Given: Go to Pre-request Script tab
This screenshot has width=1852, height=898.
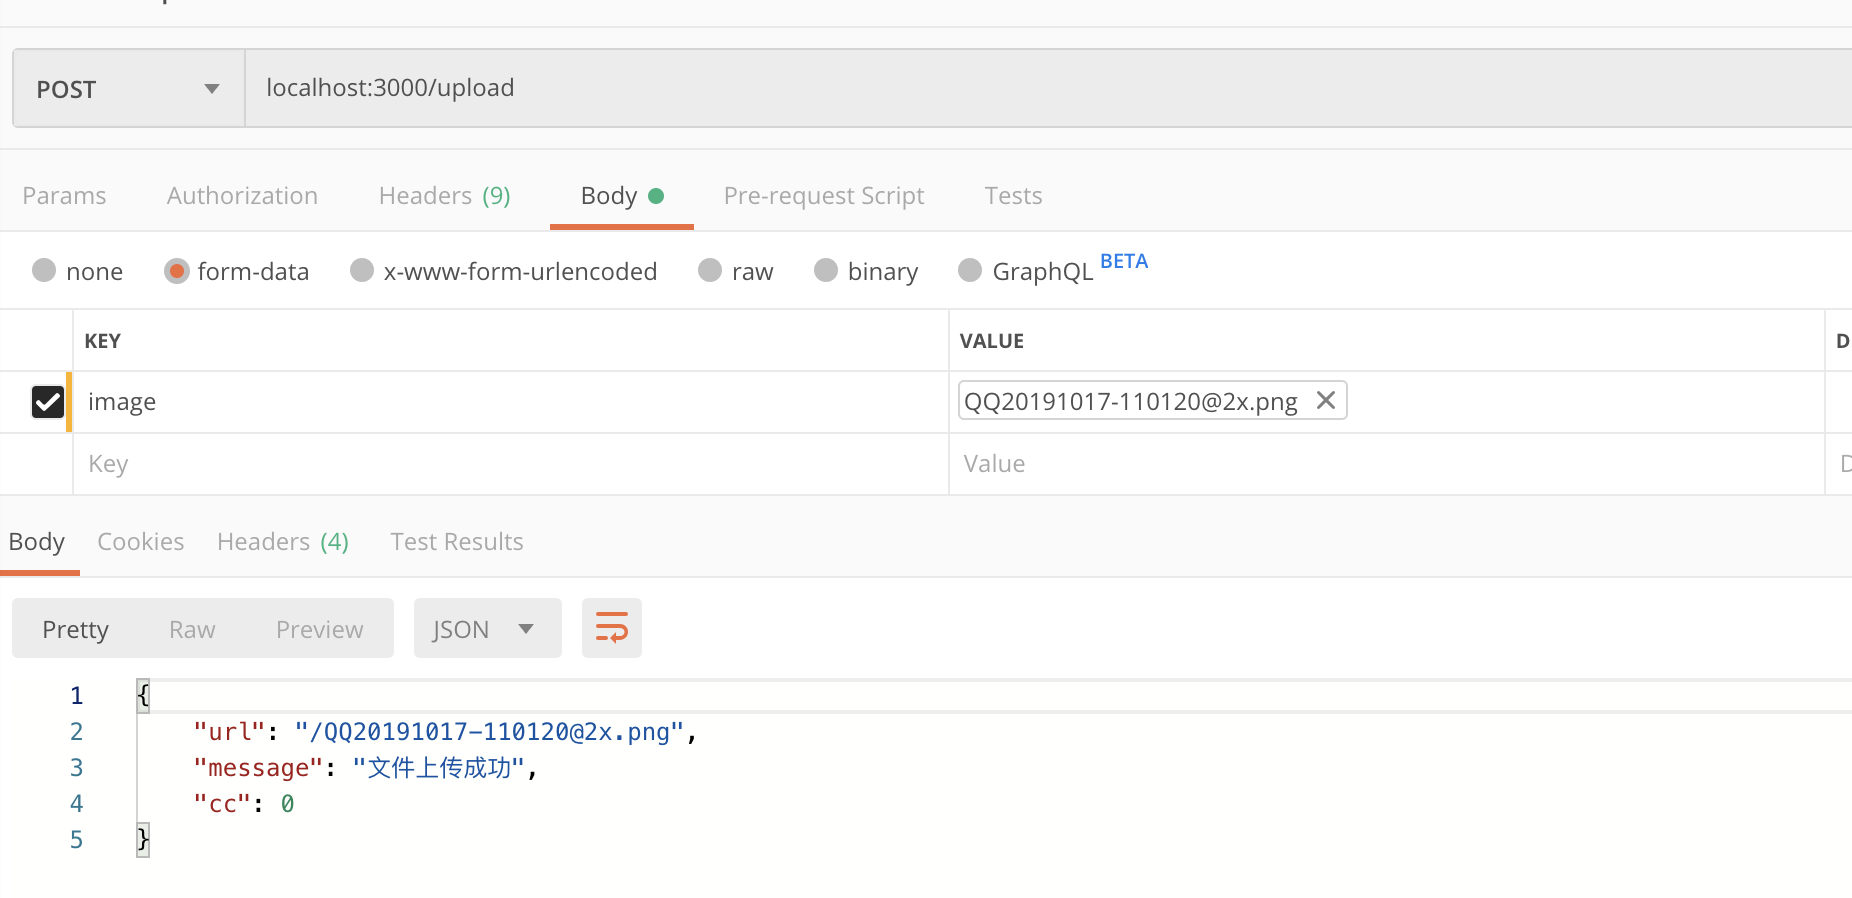Looking at the screenshot, I should pos(823,196).
